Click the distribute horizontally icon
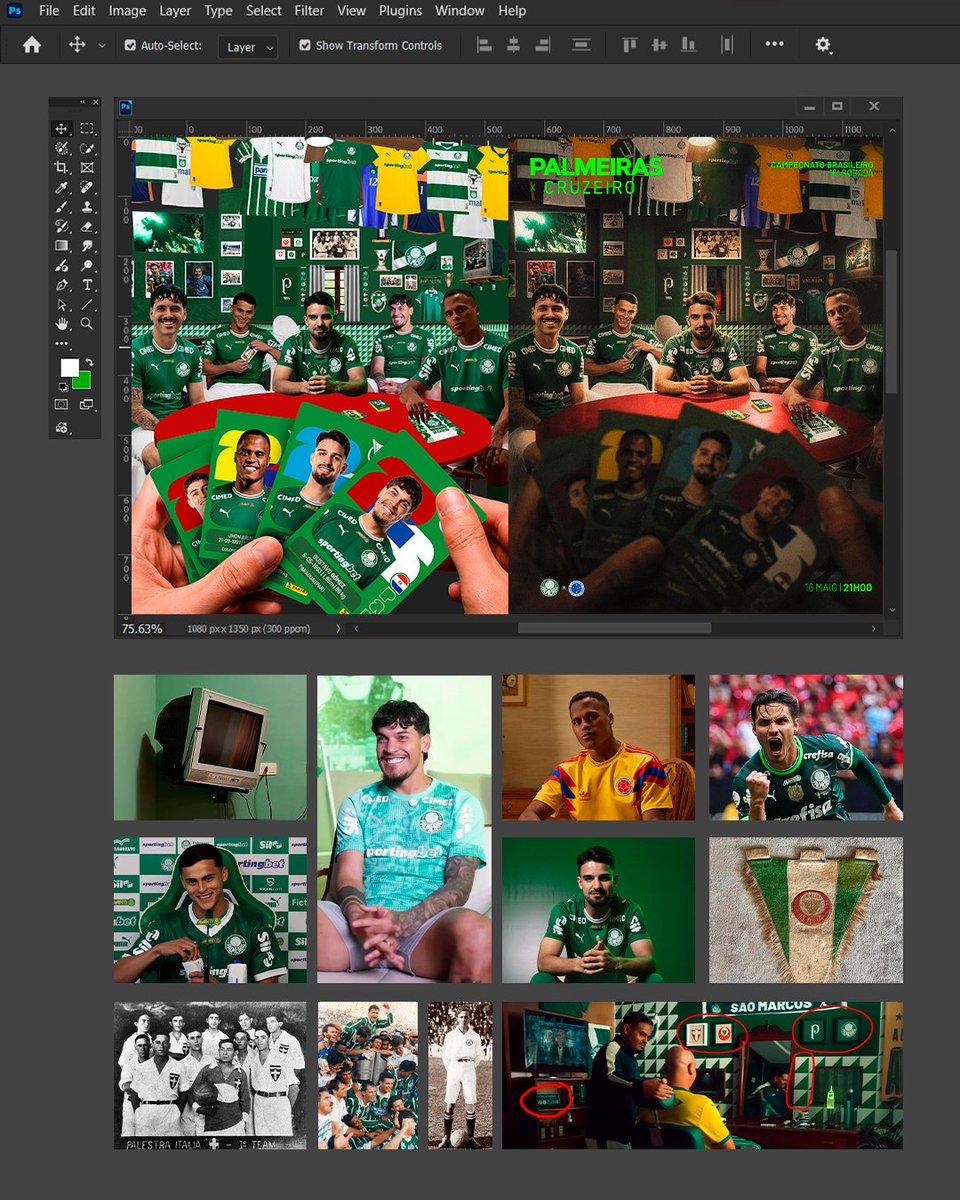The image size is (960, 1200). pyautogui.click(x=727, y=45)
